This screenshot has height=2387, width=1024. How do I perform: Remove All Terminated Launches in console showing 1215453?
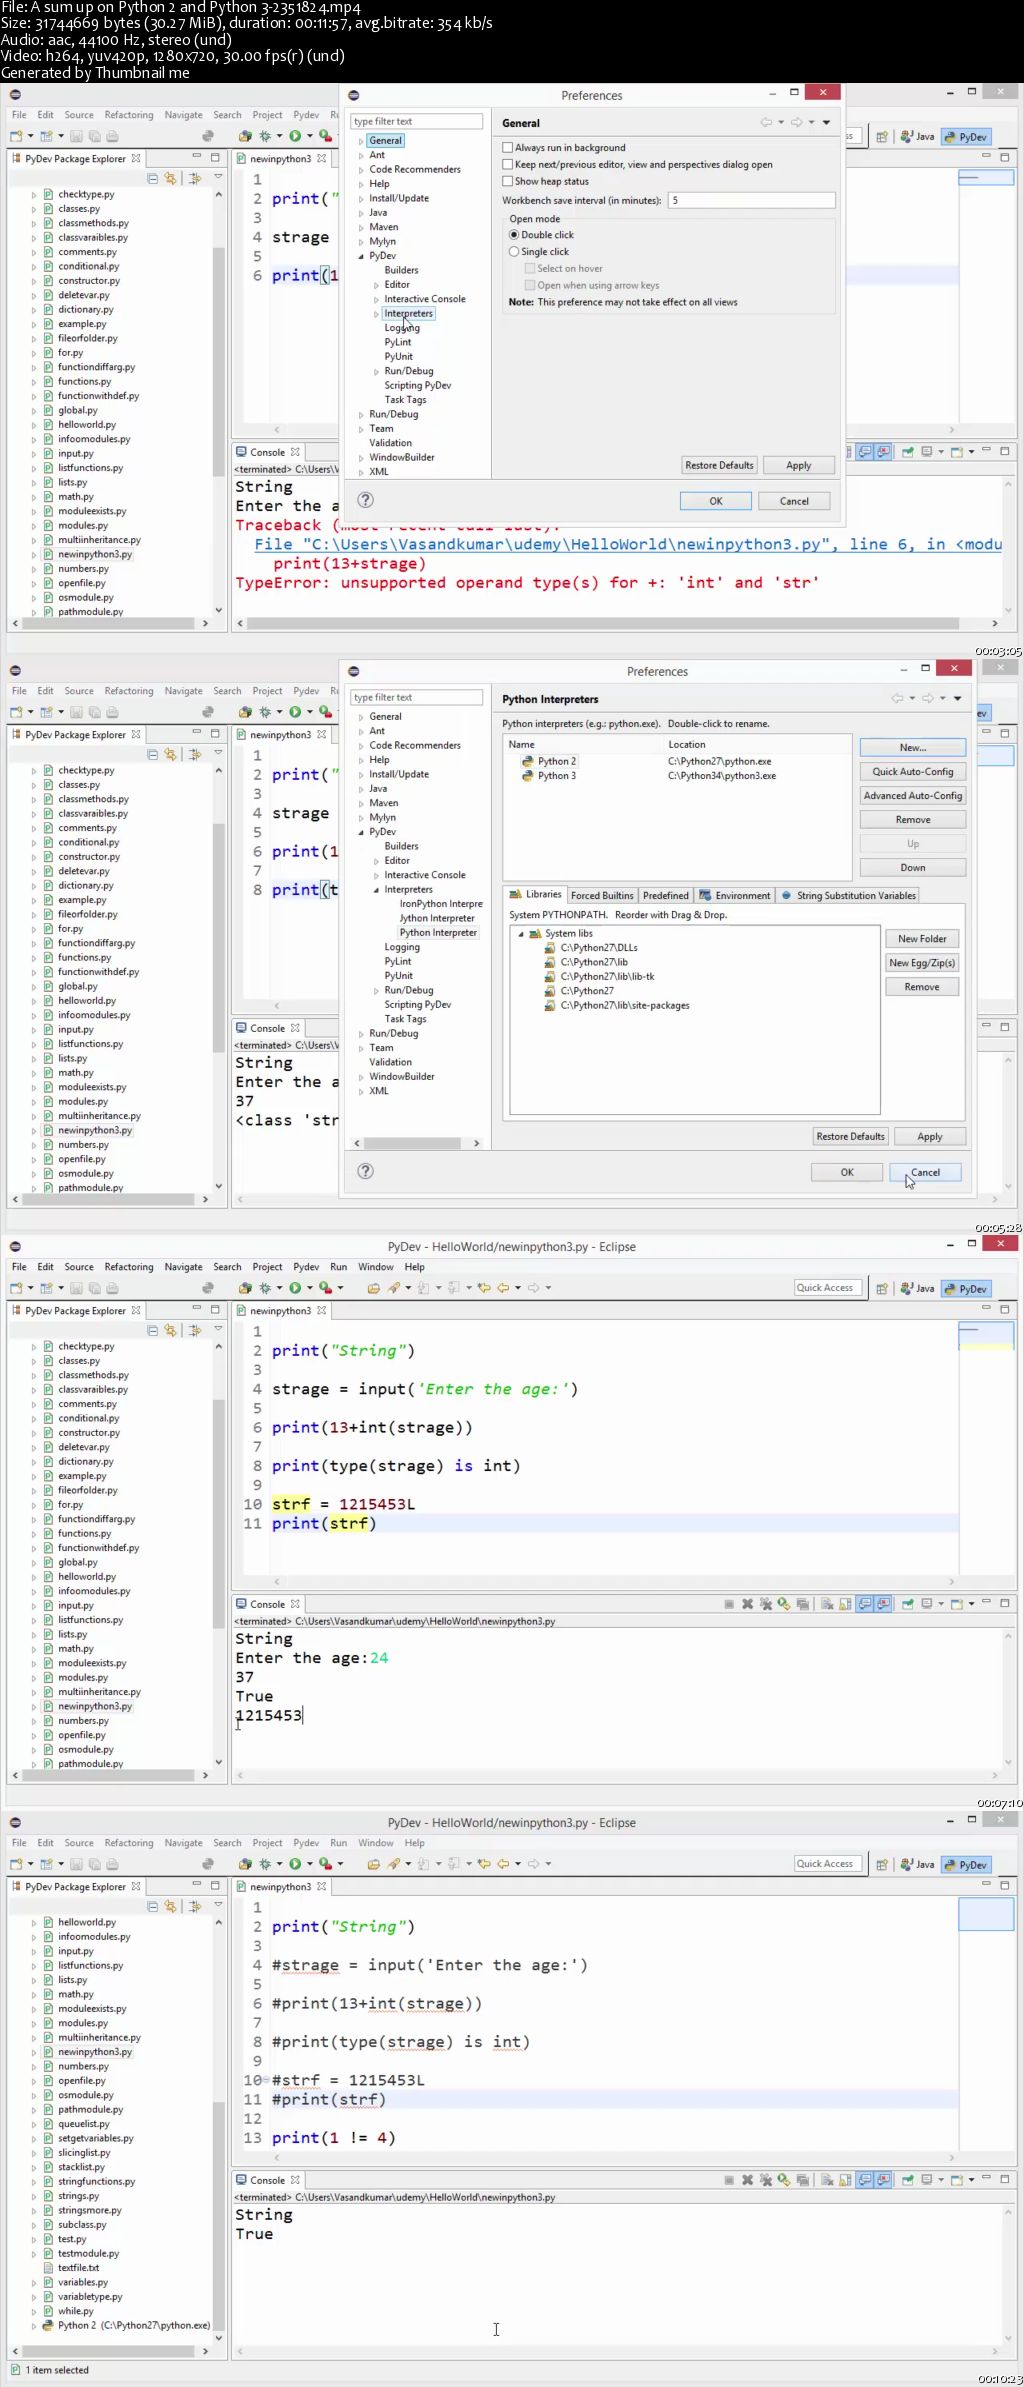coord(766,1604)
